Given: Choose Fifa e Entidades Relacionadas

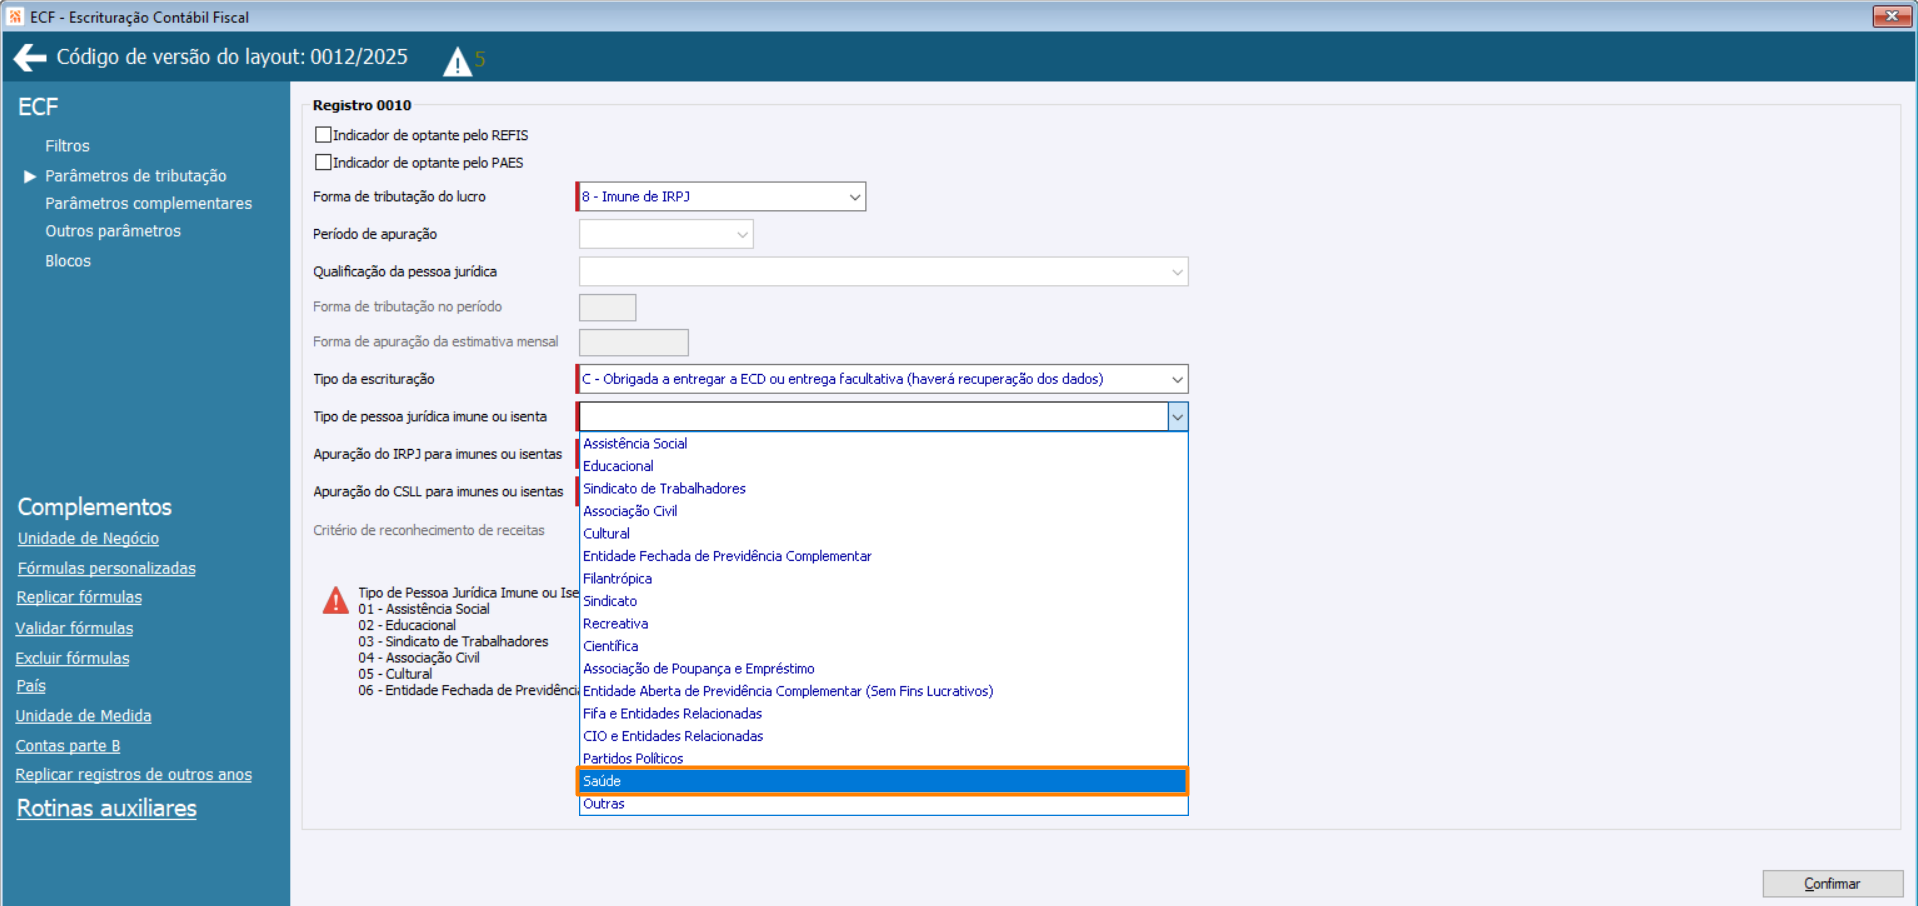Looking at the screenshot, I should [883, 713].
